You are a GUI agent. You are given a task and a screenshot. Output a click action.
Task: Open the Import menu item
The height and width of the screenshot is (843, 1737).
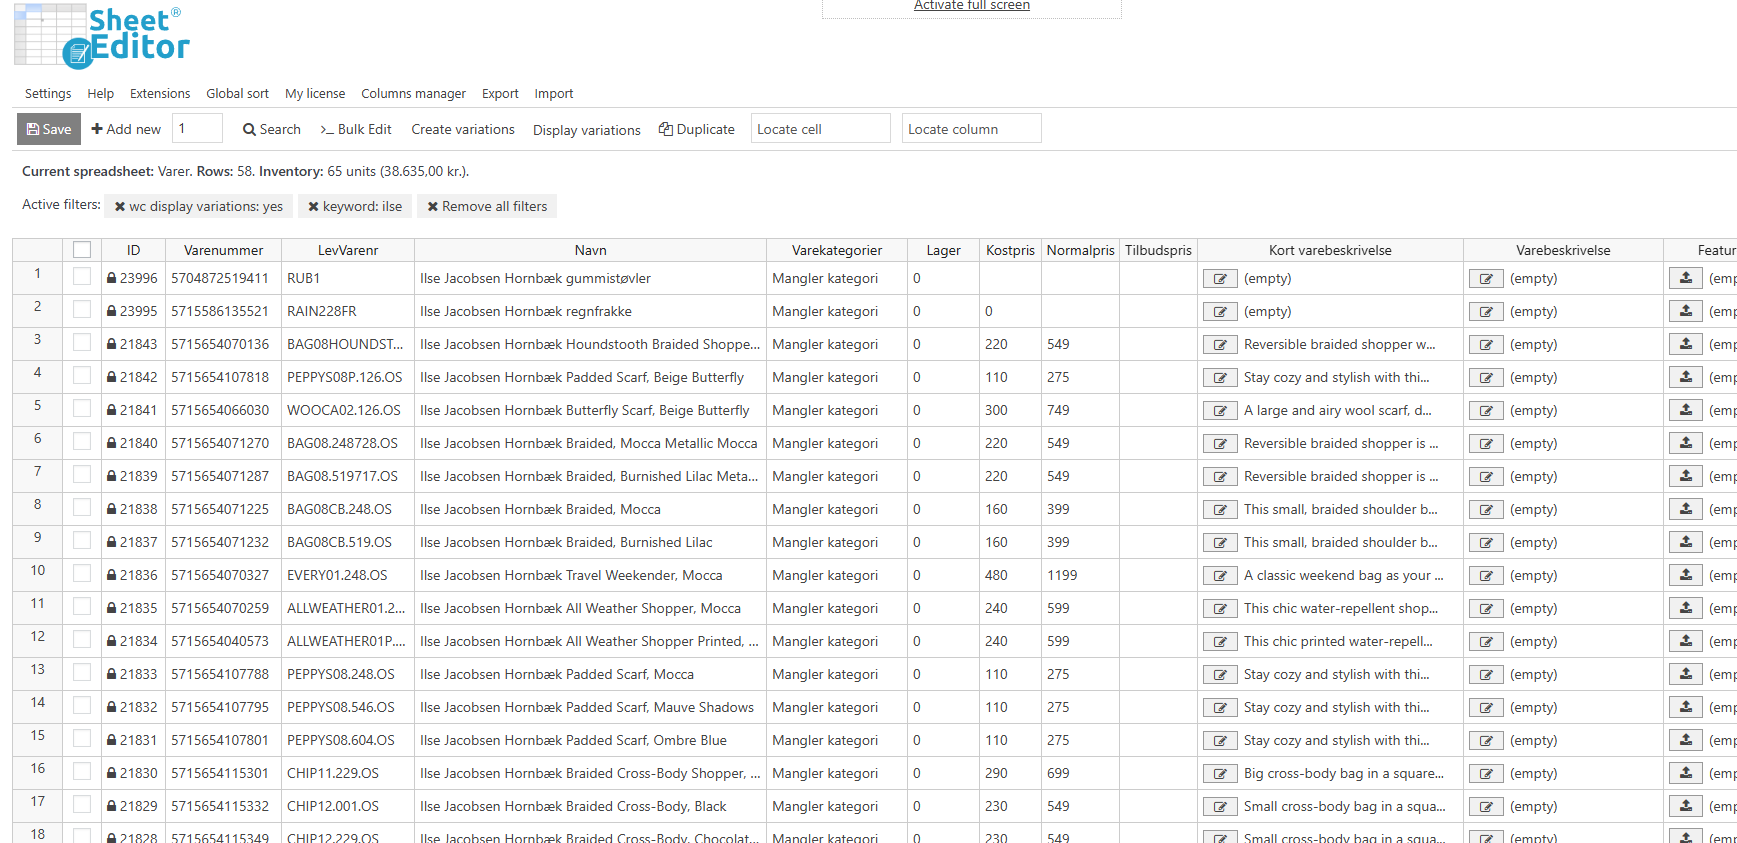coord(553,94)
